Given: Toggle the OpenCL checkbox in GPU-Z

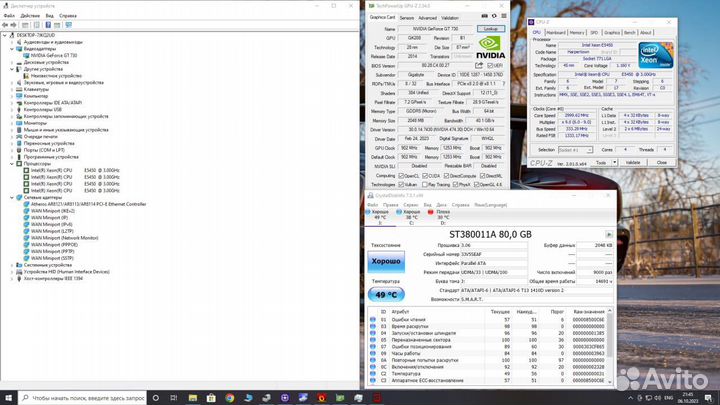Looking at the screenshot, I should click(x=401, y=176).
